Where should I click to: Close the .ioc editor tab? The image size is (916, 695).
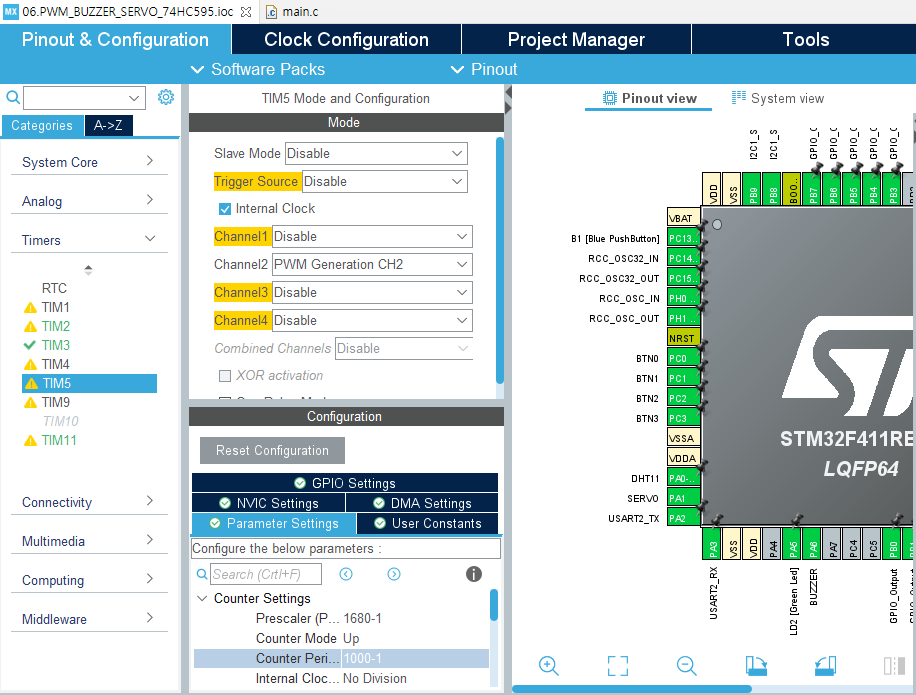(246, 12)
